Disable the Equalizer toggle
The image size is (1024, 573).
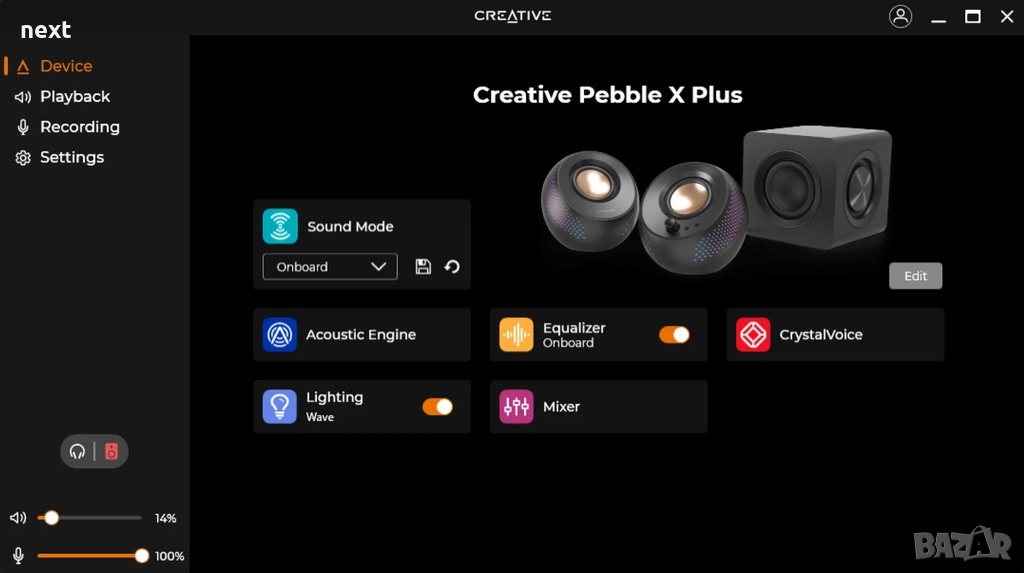click(x=674, y=335)
